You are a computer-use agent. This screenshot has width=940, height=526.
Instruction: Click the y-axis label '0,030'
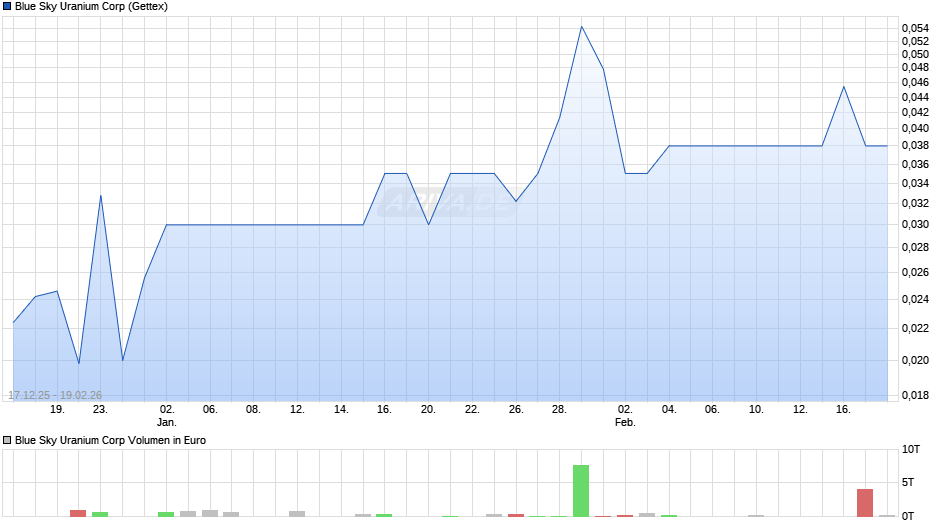pos(915,224)
